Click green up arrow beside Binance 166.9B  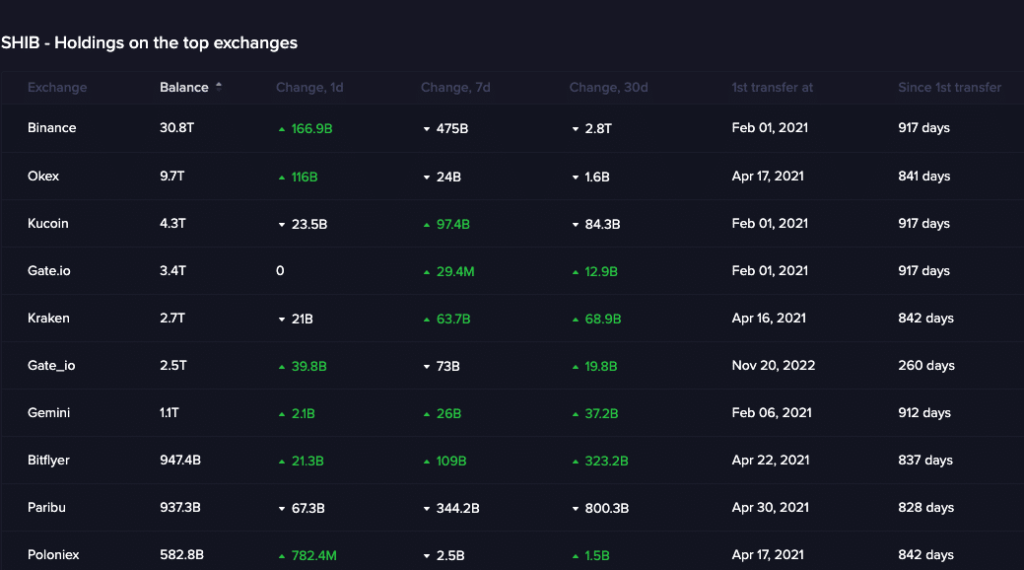click(281, 129)
